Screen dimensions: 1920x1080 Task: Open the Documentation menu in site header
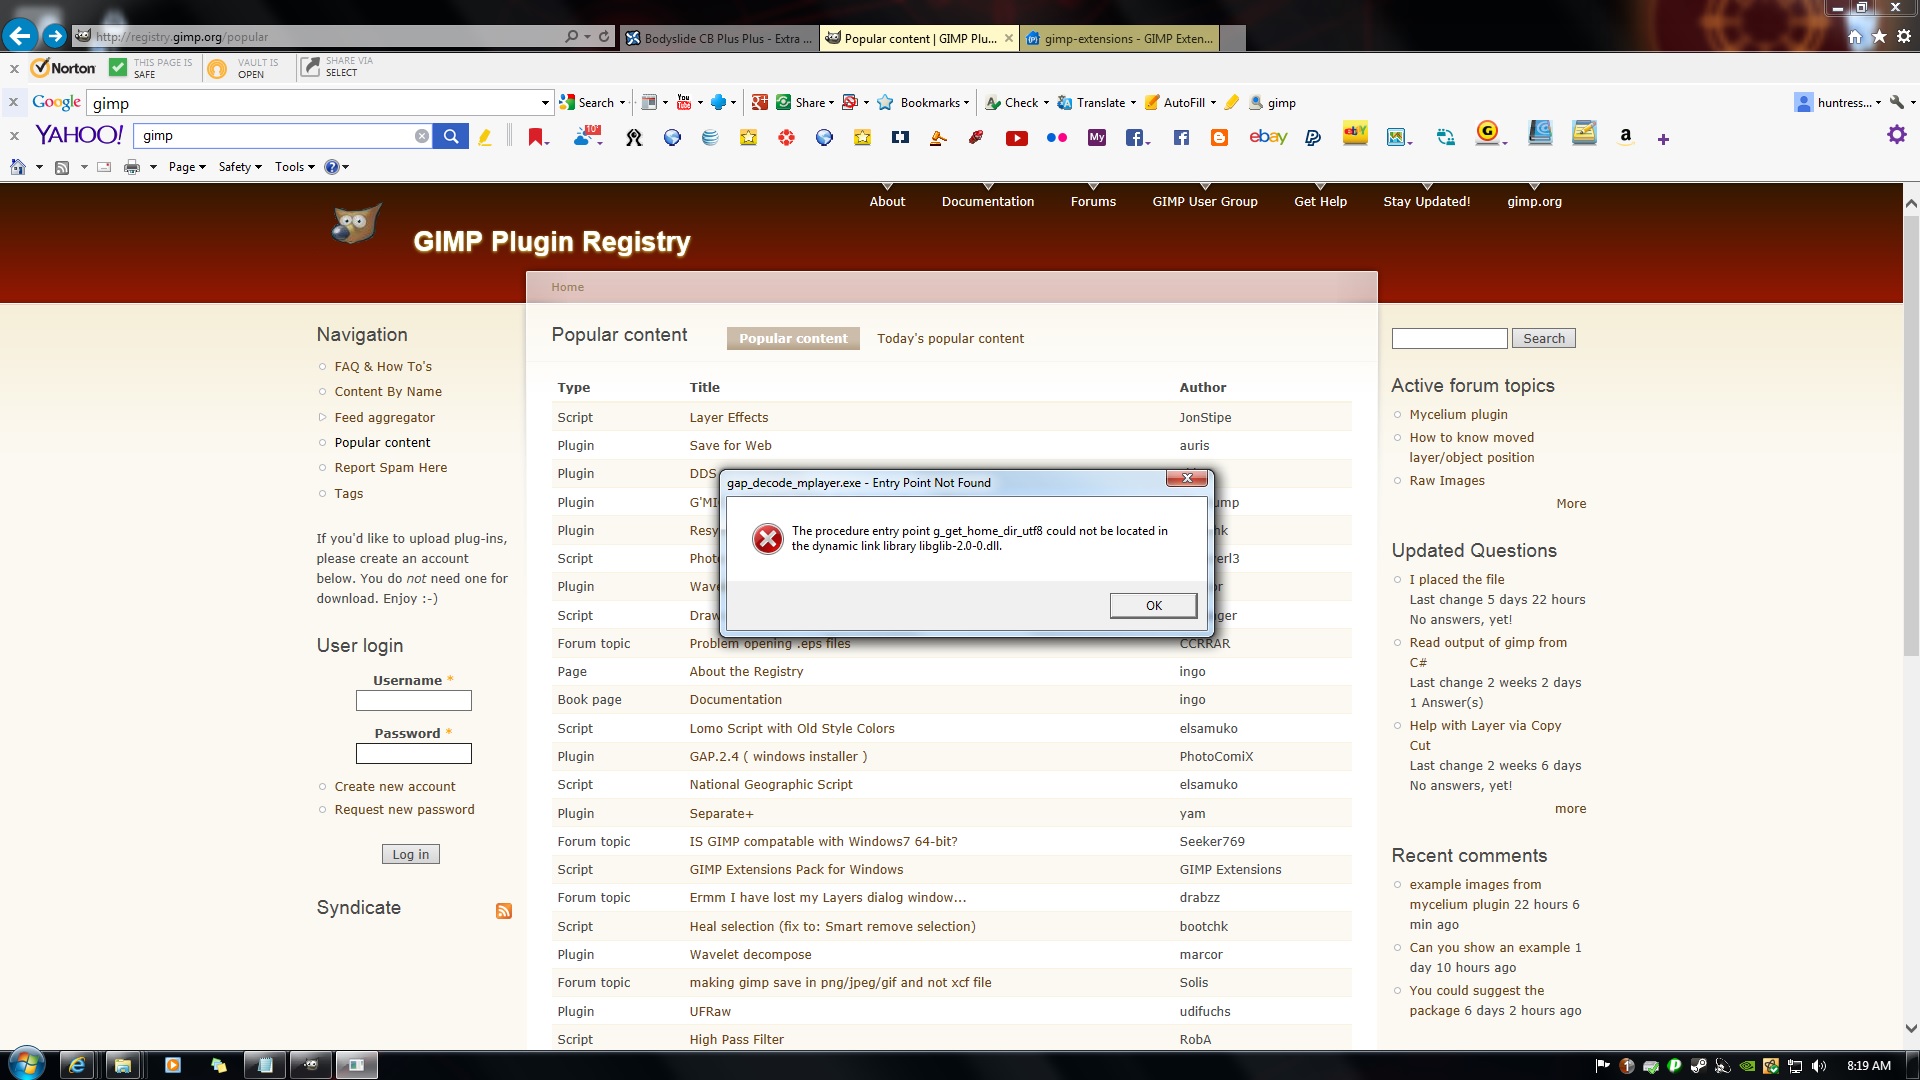click(x=988, y=201)
